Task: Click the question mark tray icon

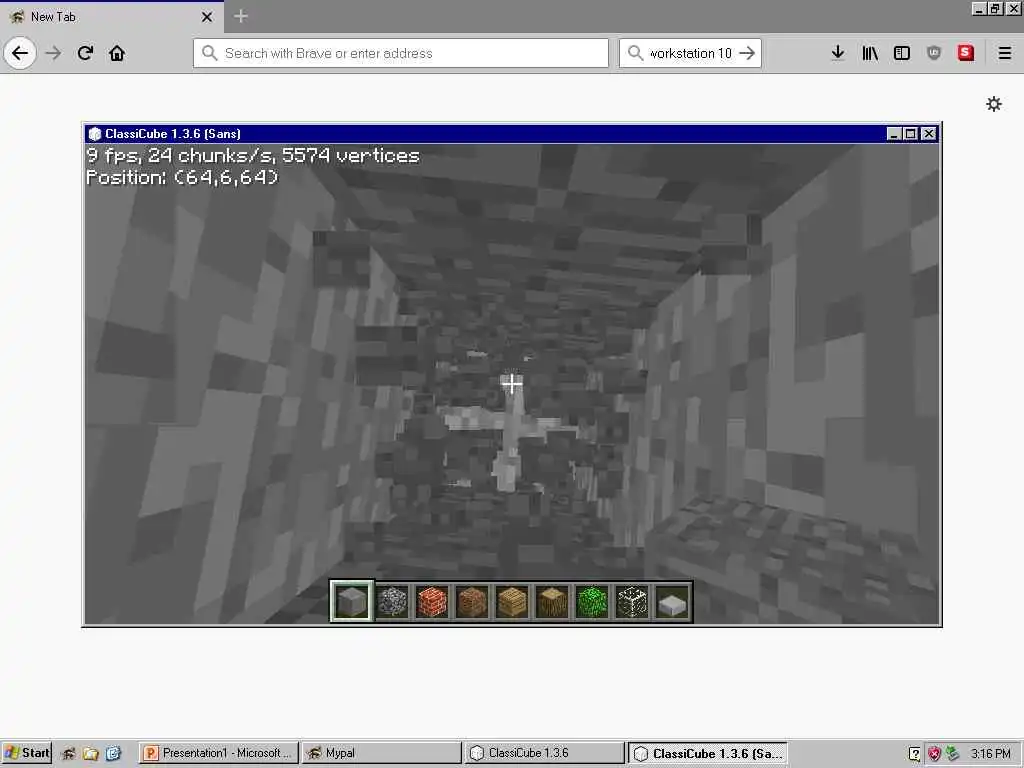Action: pos(915,754)
